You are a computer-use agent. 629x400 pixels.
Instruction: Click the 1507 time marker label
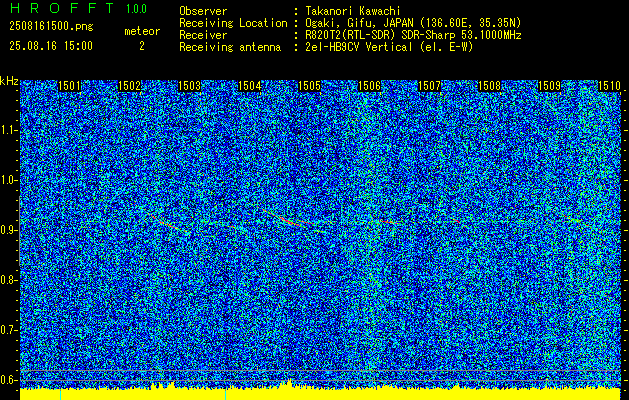430,86
